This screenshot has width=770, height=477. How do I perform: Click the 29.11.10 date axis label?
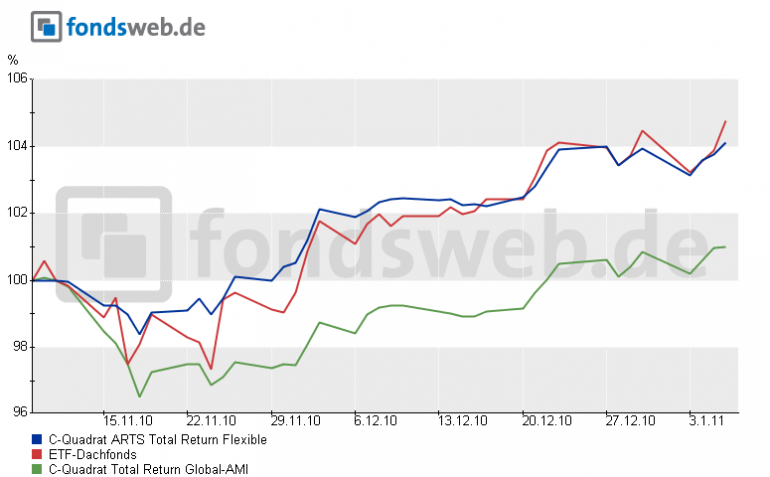(294, 423)
